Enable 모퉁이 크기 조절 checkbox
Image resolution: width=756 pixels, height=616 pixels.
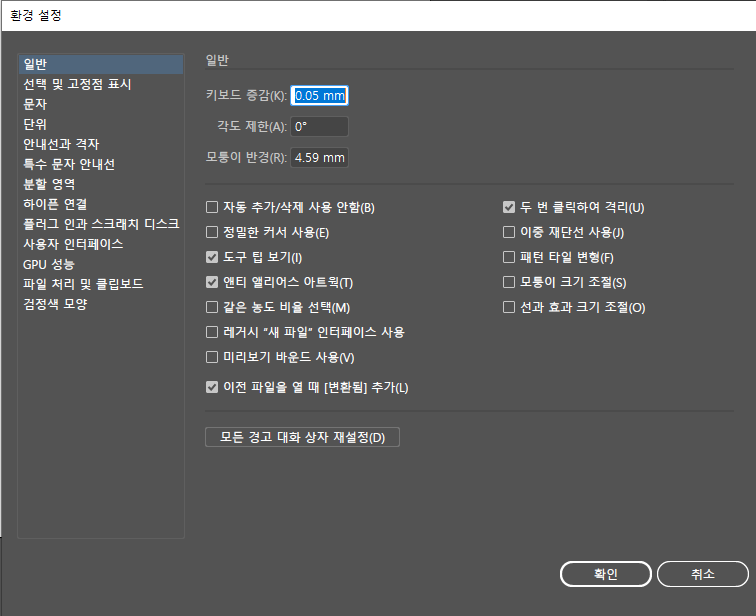pyautogui.click(x=509, y=282)
